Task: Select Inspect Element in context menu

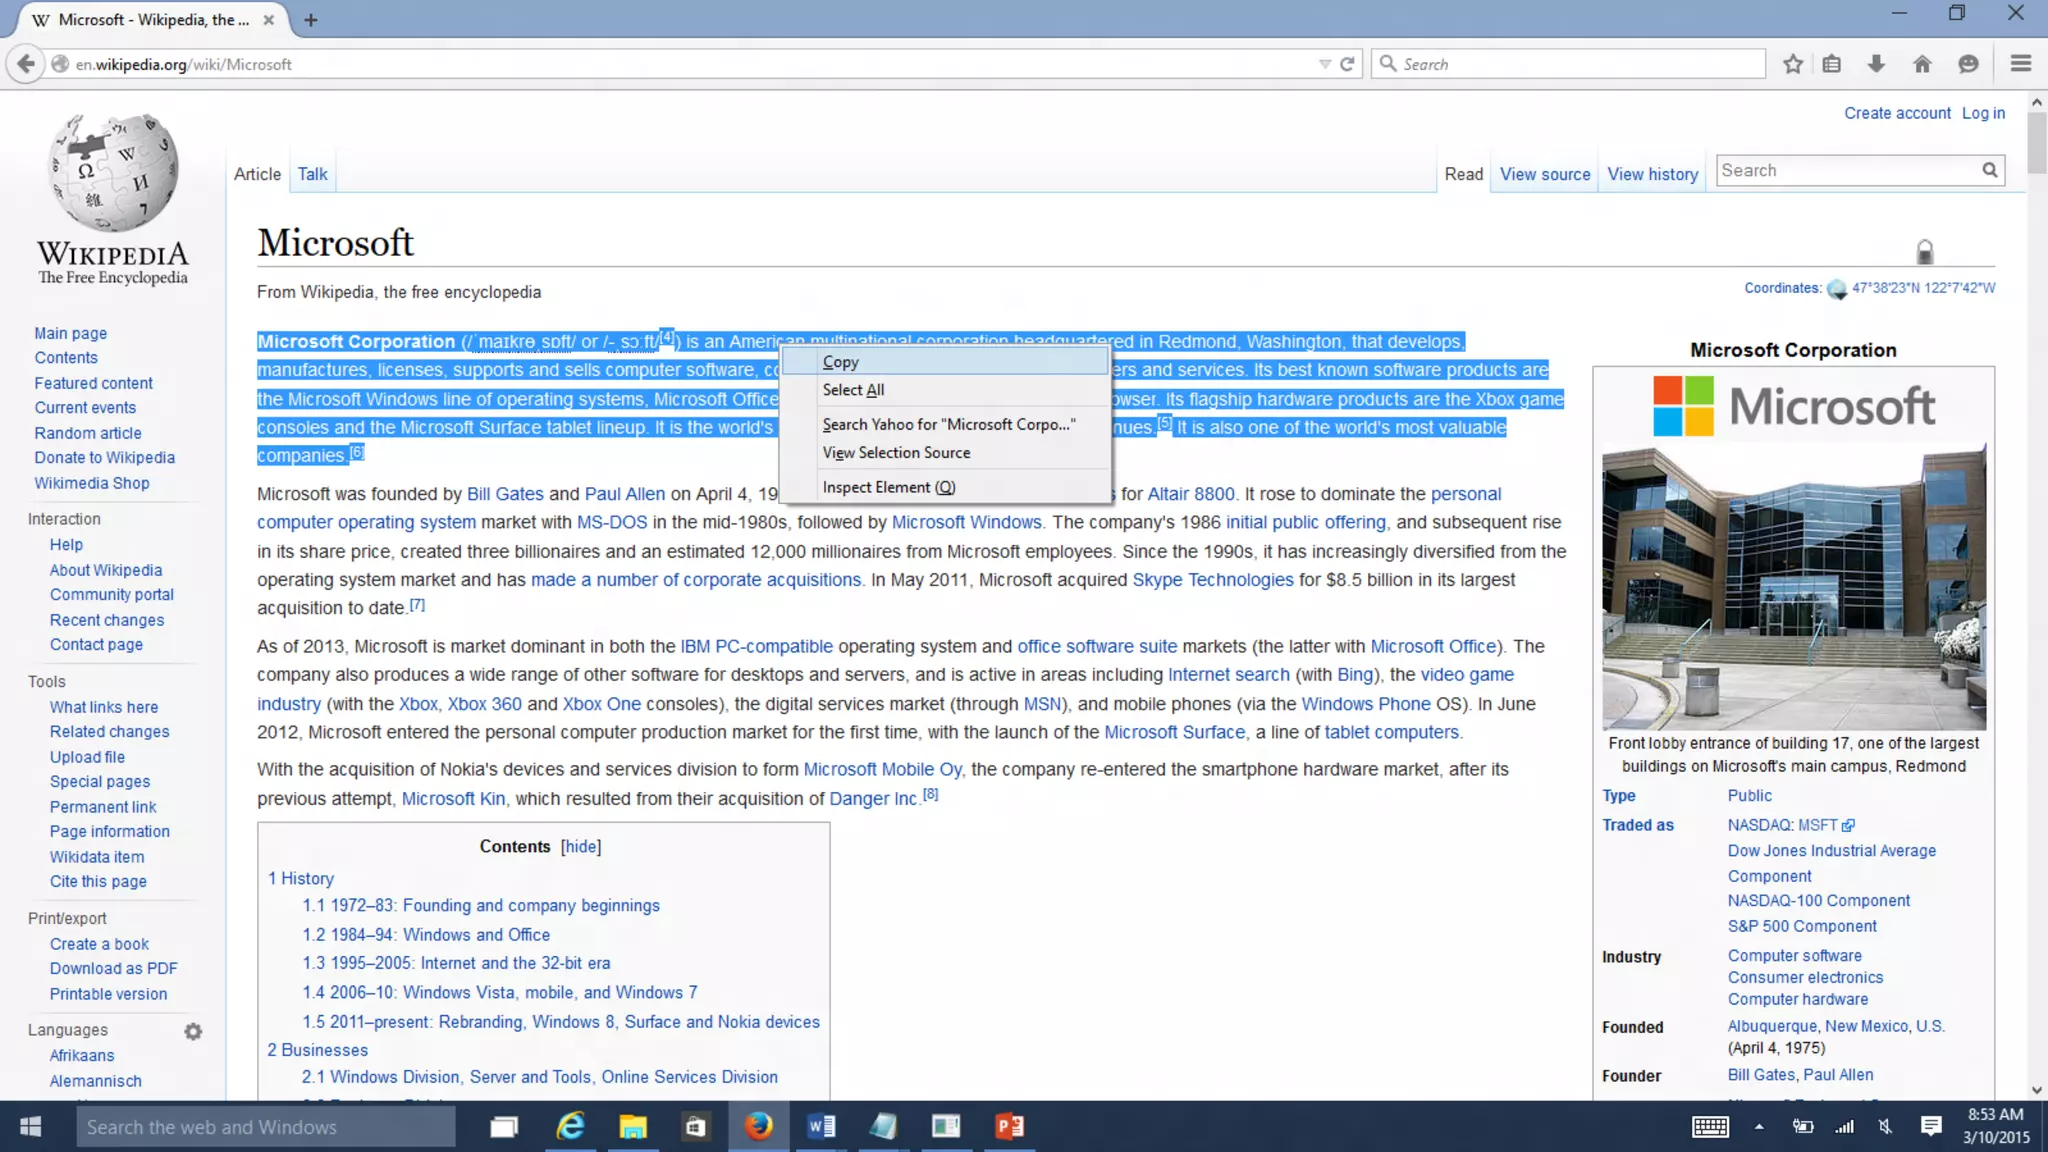Action: tap(888, 487)
